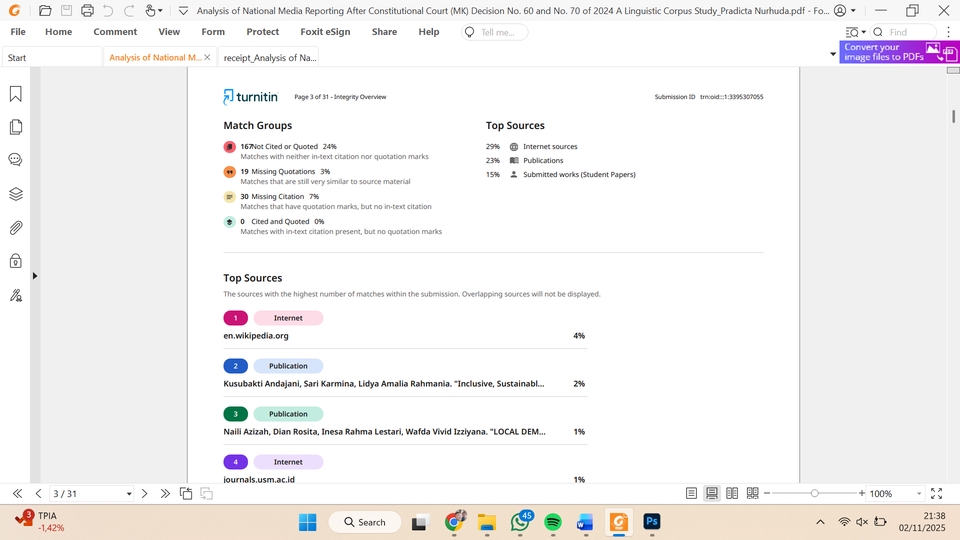Image resolution: width=960 pixels, height=540 pixels.
Task: Expand the page number dropdown
Action: pos(129,494)
